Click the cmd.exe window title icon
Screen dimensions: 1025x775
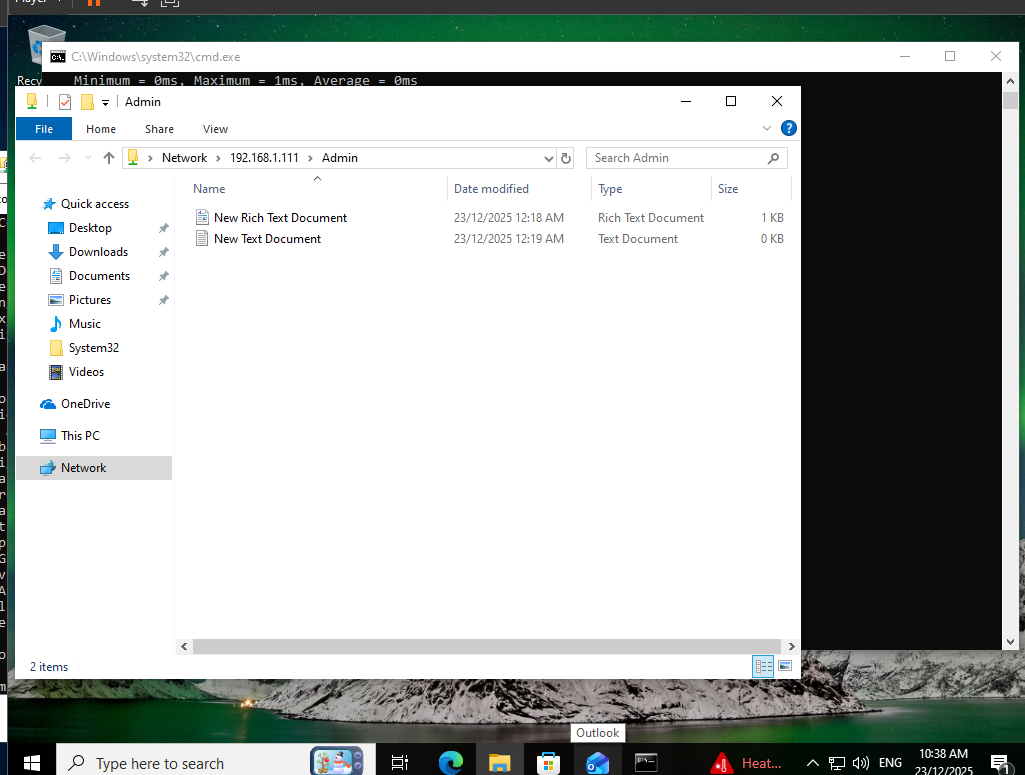click(x=58, y=57)
